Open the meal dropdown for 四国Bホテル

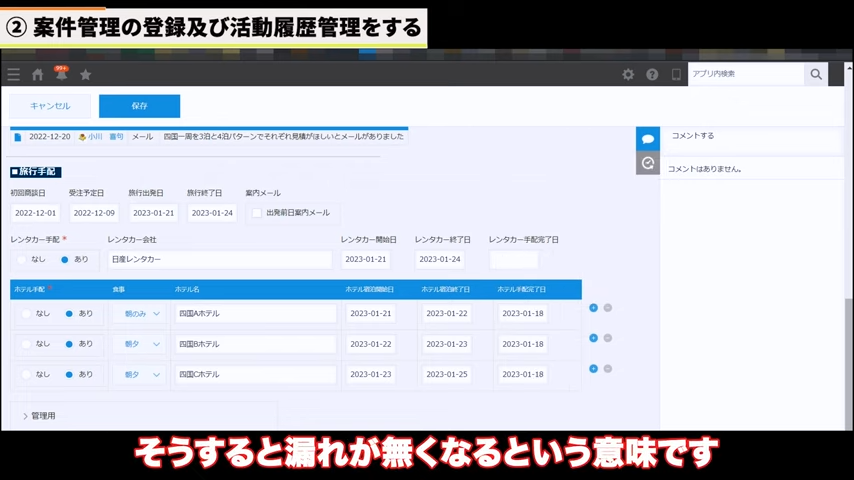click(x=139, y=344)
